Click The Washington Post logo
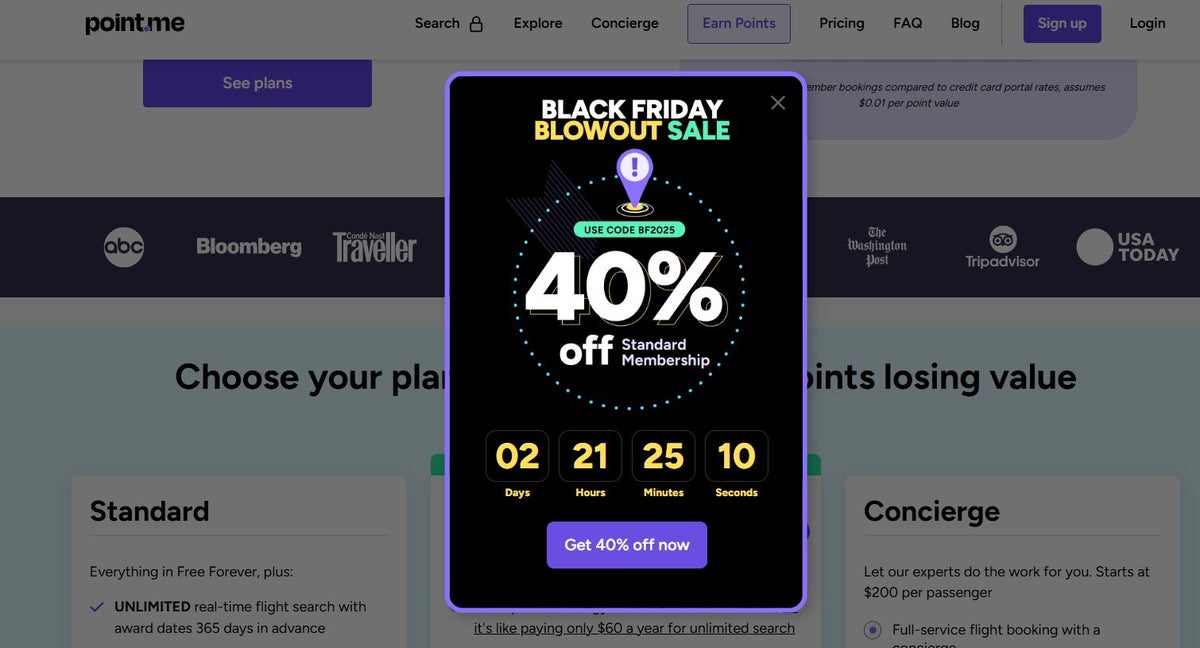 pyautogui.click(x=877, y=246)
